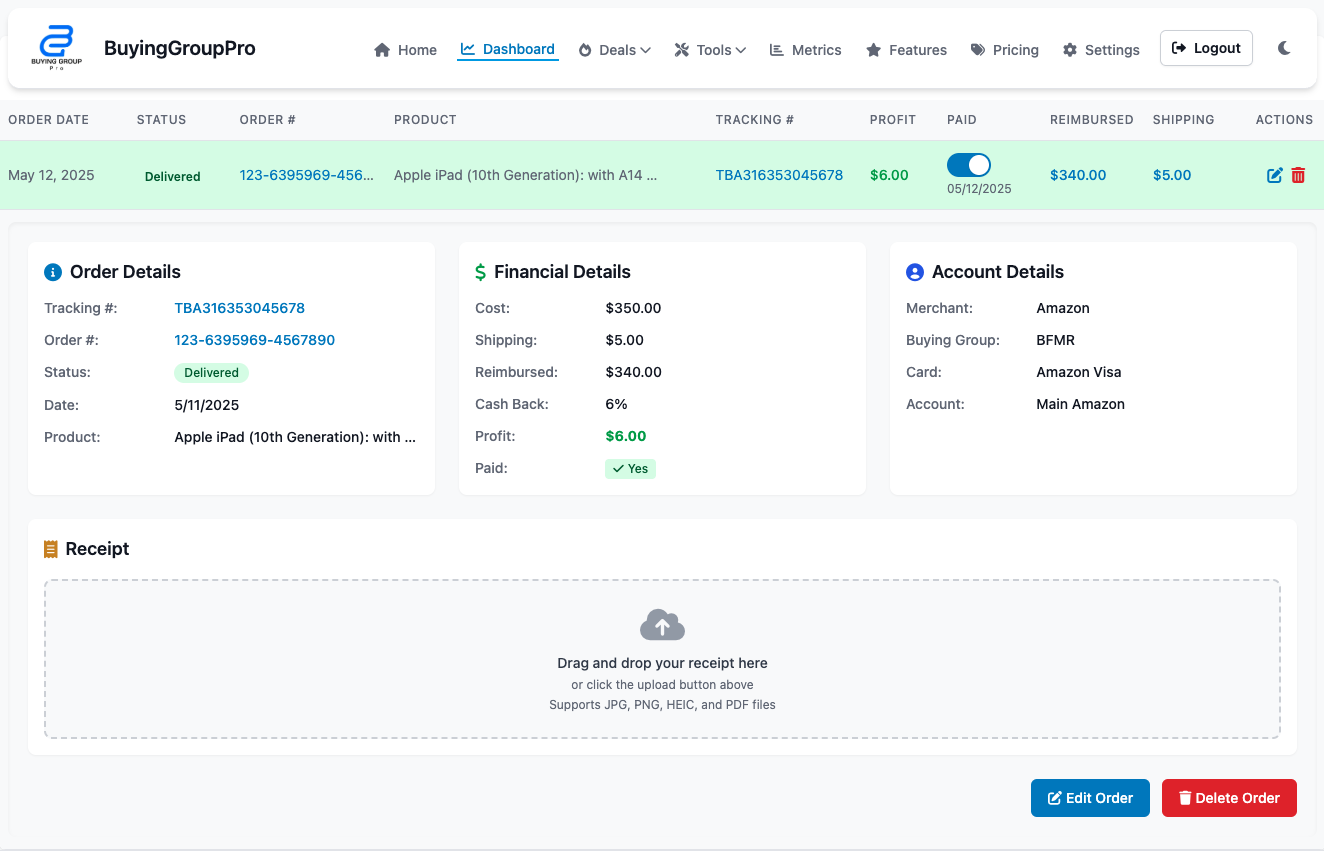Click the Main Amazon account value
The image size is (1324, 852).
1081,404
